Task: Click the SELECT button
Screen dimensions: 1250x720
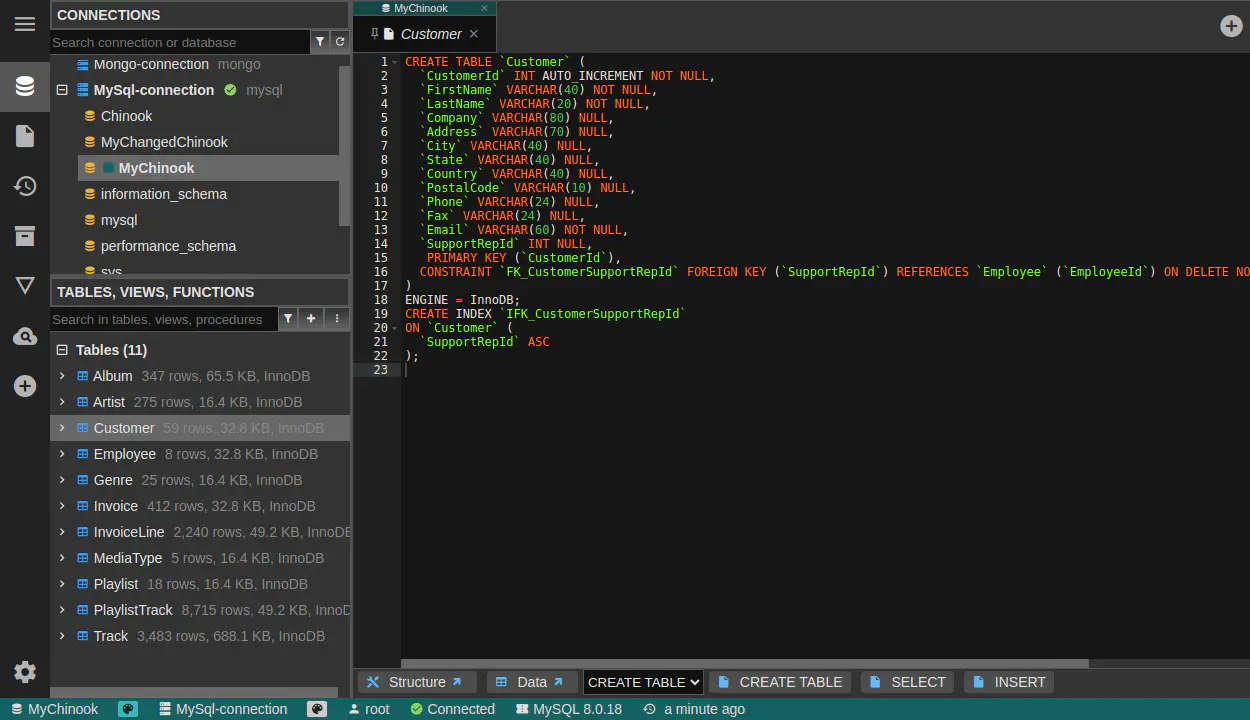Action: point(906,682)
